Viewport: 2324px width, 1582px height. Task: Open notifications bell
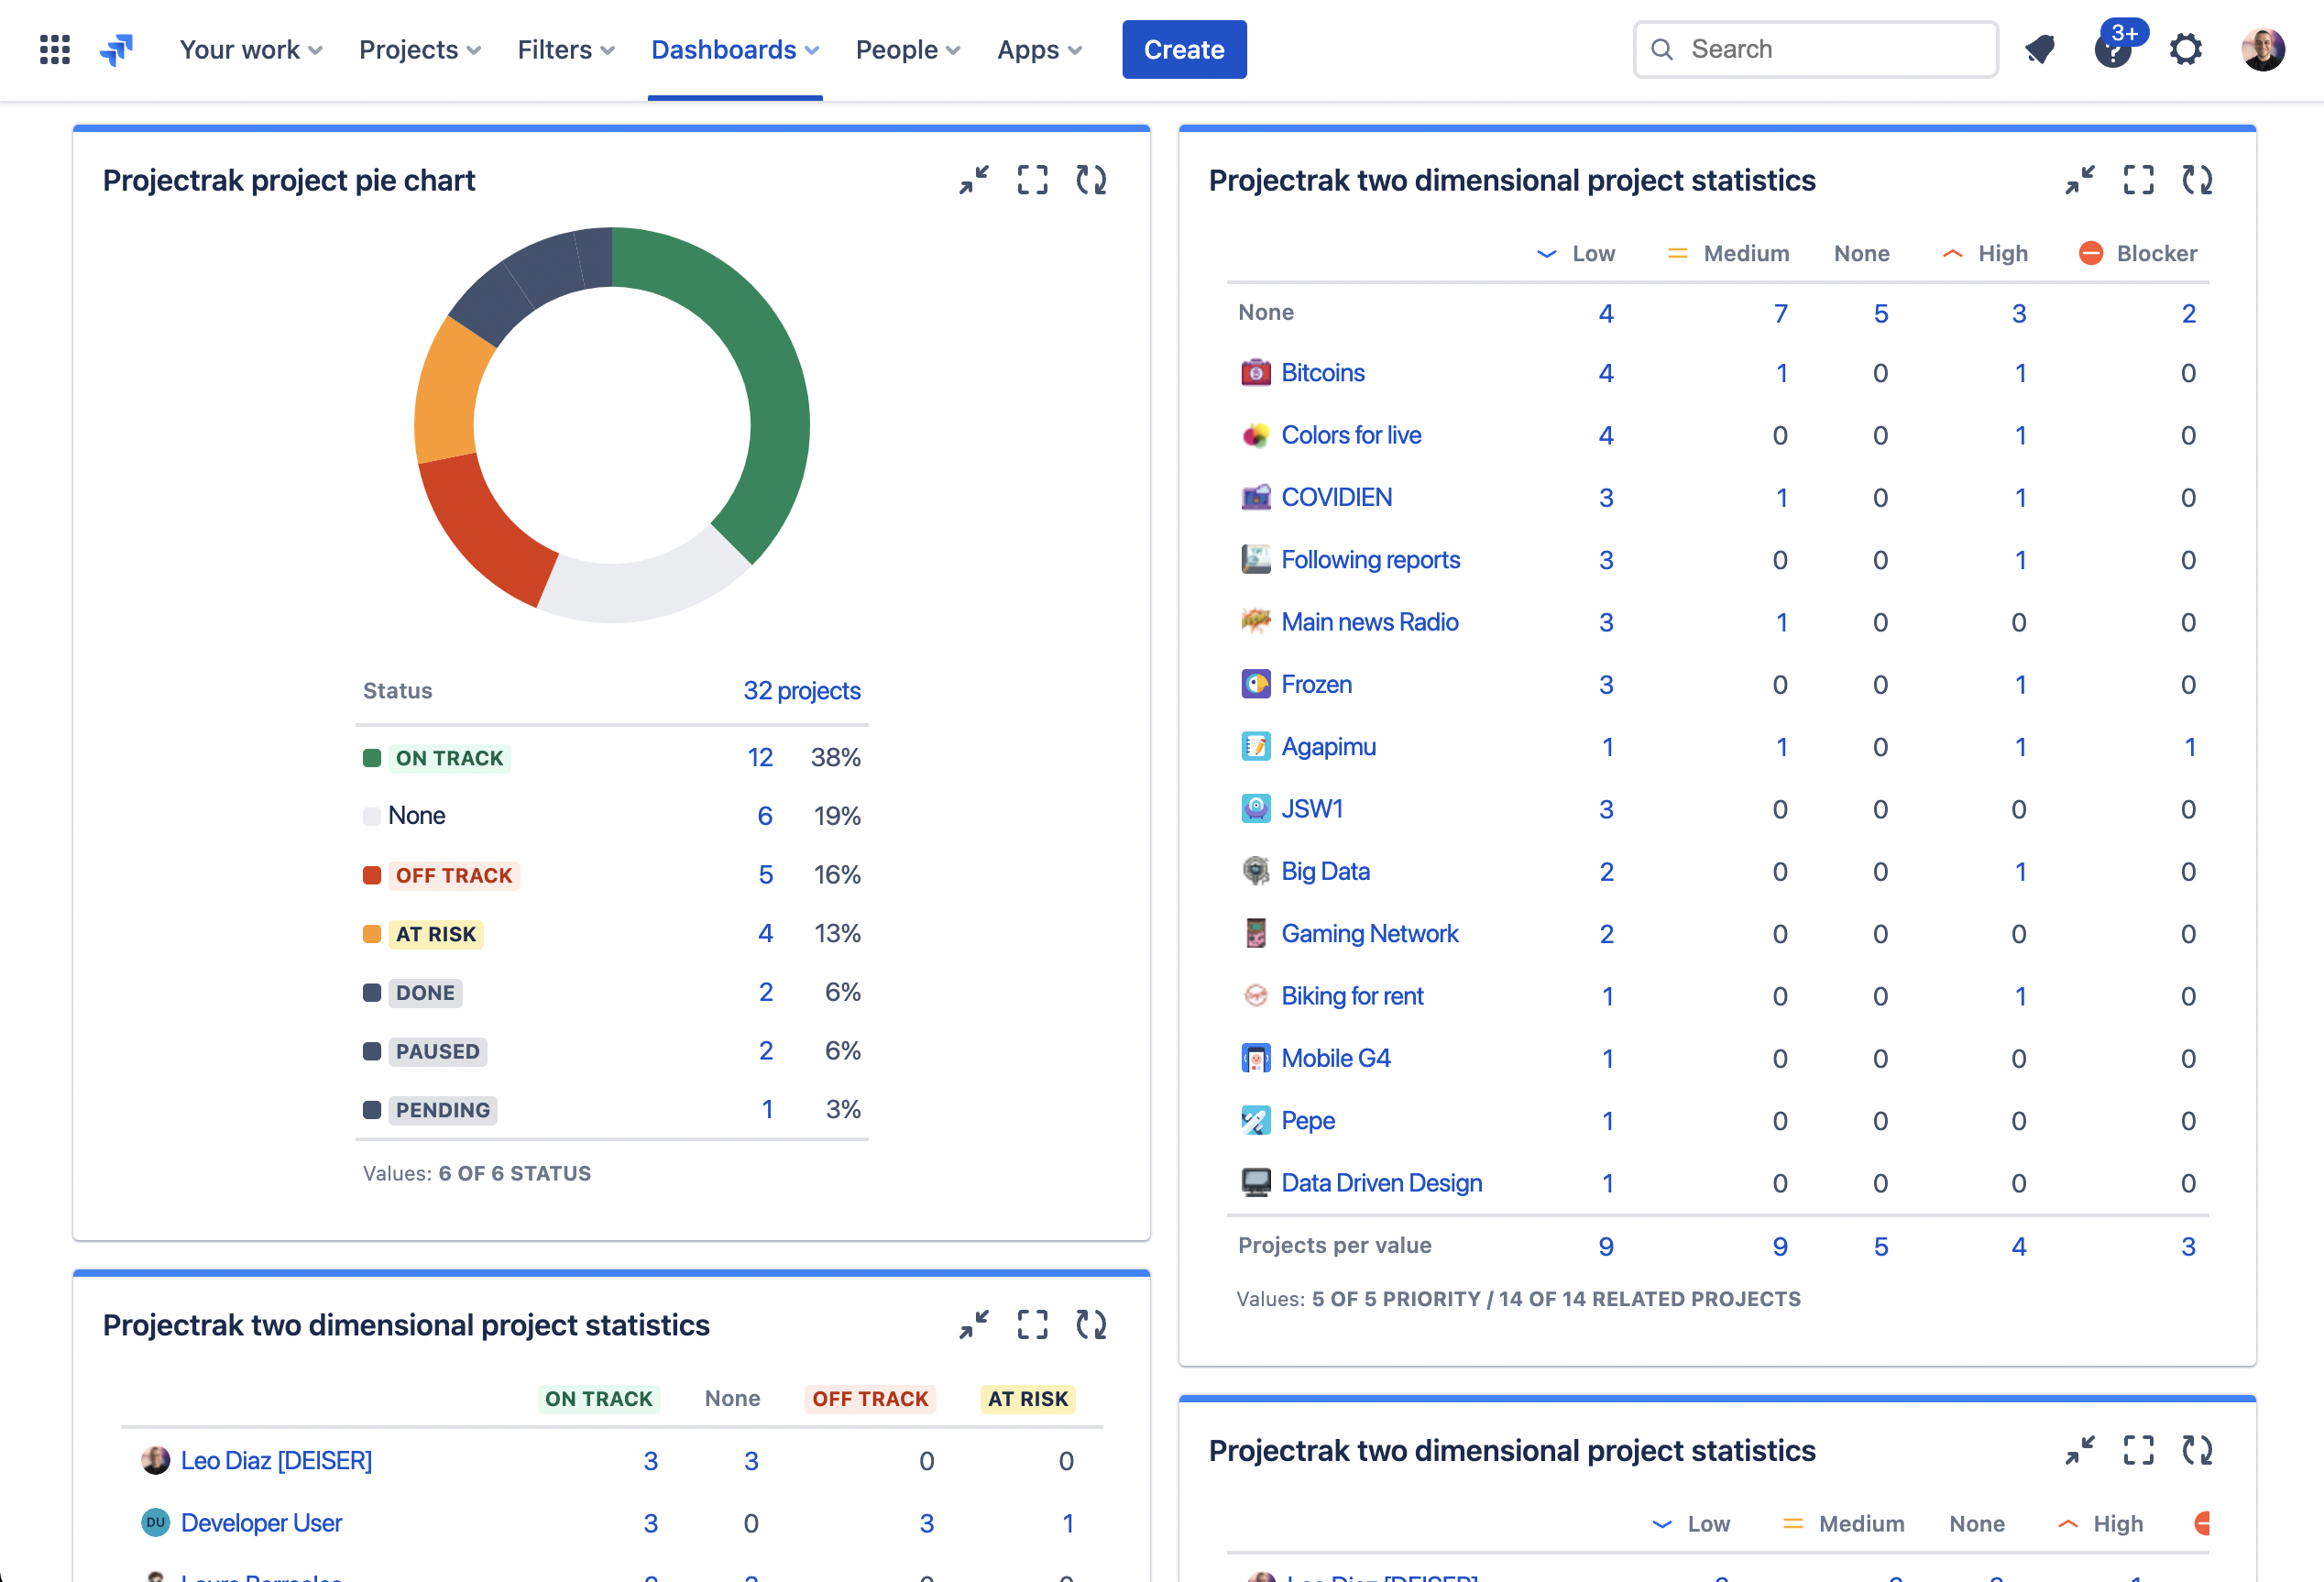2041,49
